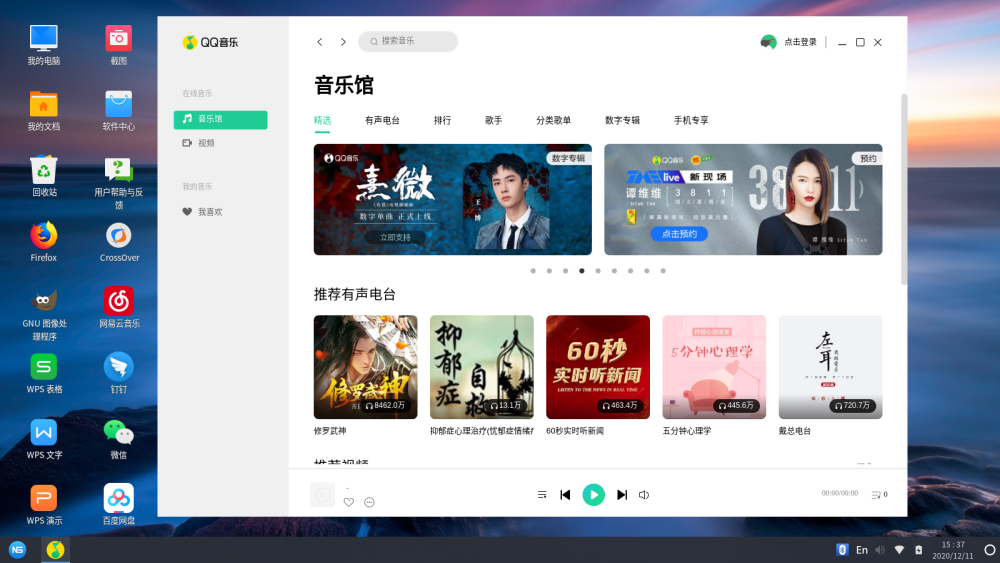Launch WPS 表格 from the desktop
This screenshot has width=1000, height=563.
(x=43, y=373)
